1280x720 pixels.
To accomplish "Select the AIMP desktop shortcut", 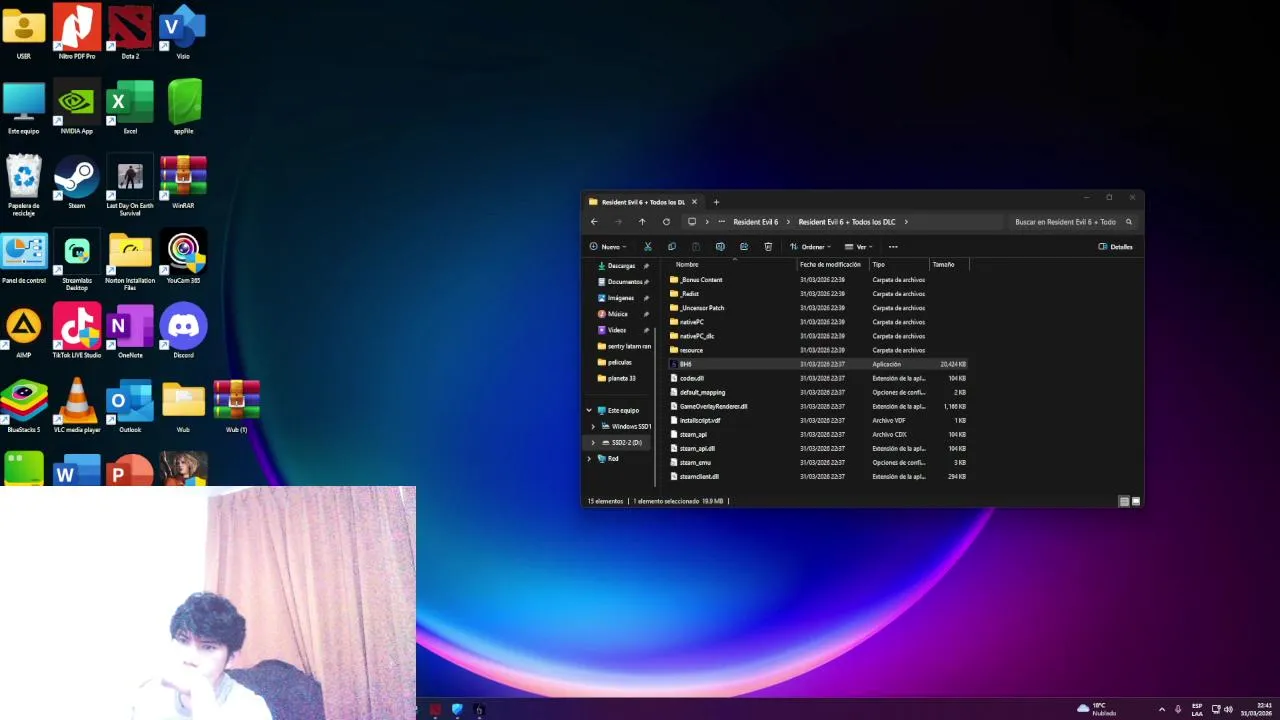I will point(24,331).
